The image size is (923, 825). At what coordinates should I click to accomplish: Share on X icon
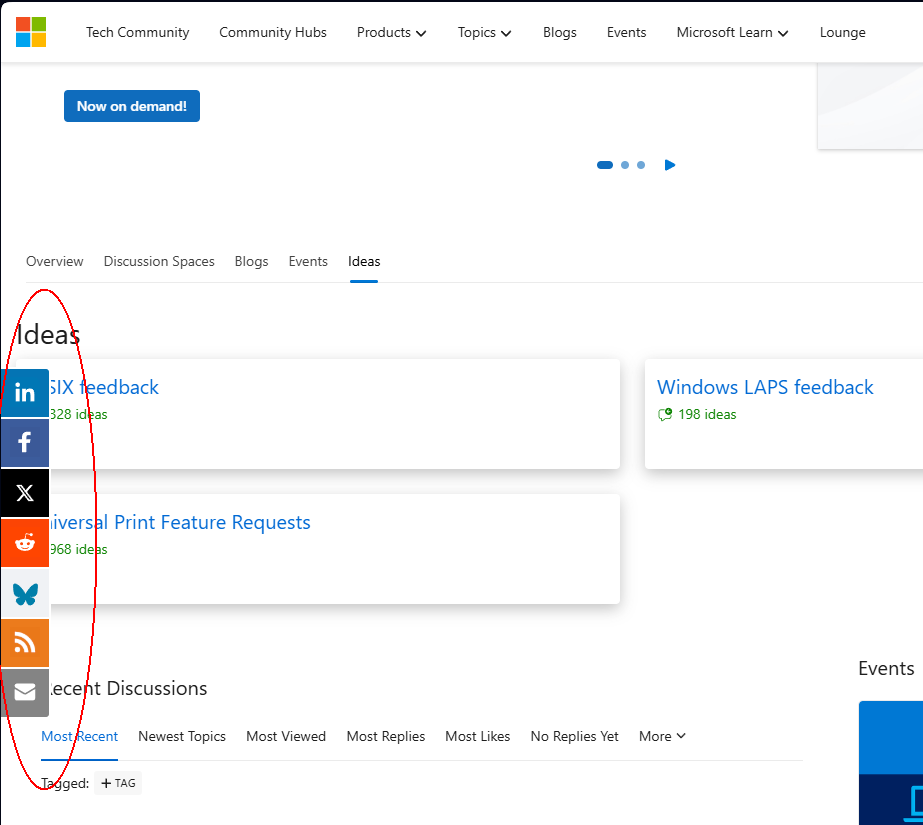click(x=25, y=493)
